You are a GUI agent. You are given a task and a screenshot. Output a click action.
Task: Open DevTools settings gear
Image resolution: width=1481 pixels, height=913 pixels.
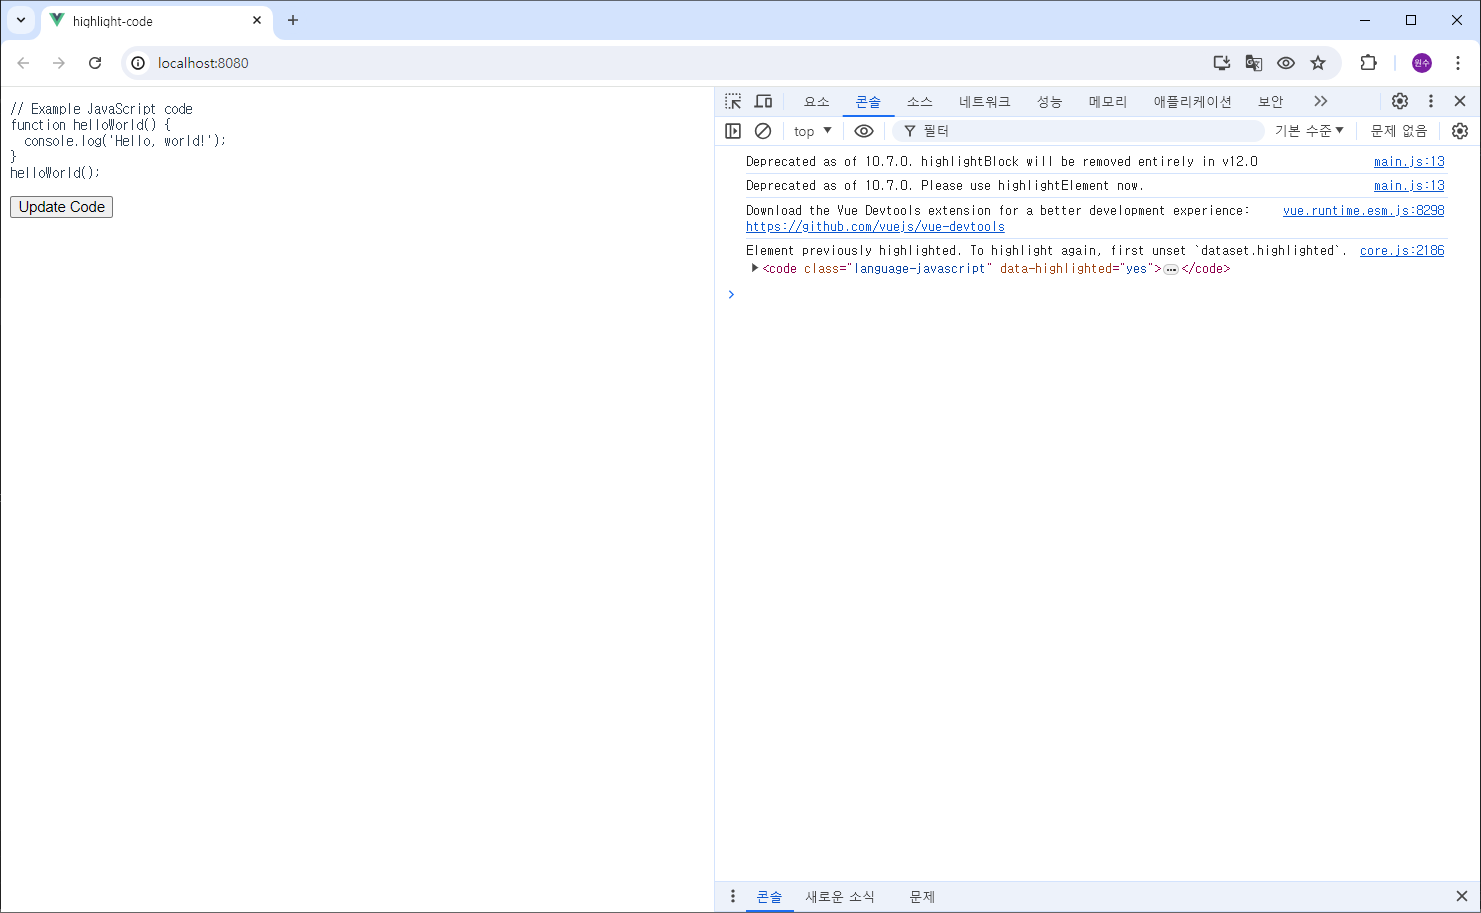click(1399, 101)
